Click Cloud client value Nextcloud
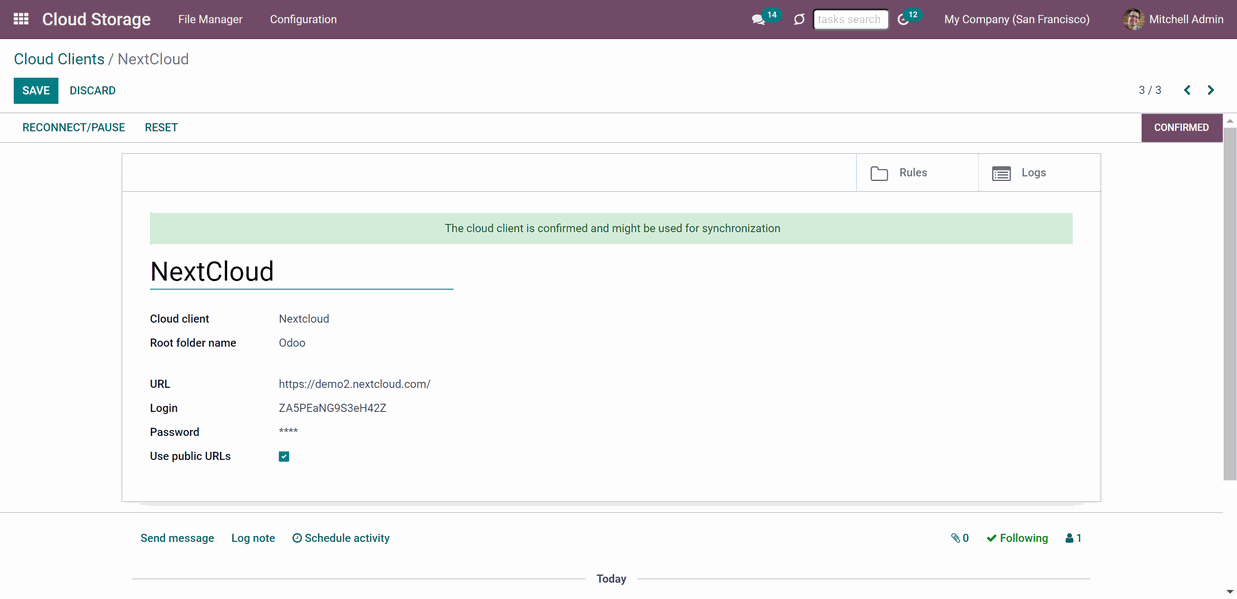1237x599 pixels. (x=304, y=319)
